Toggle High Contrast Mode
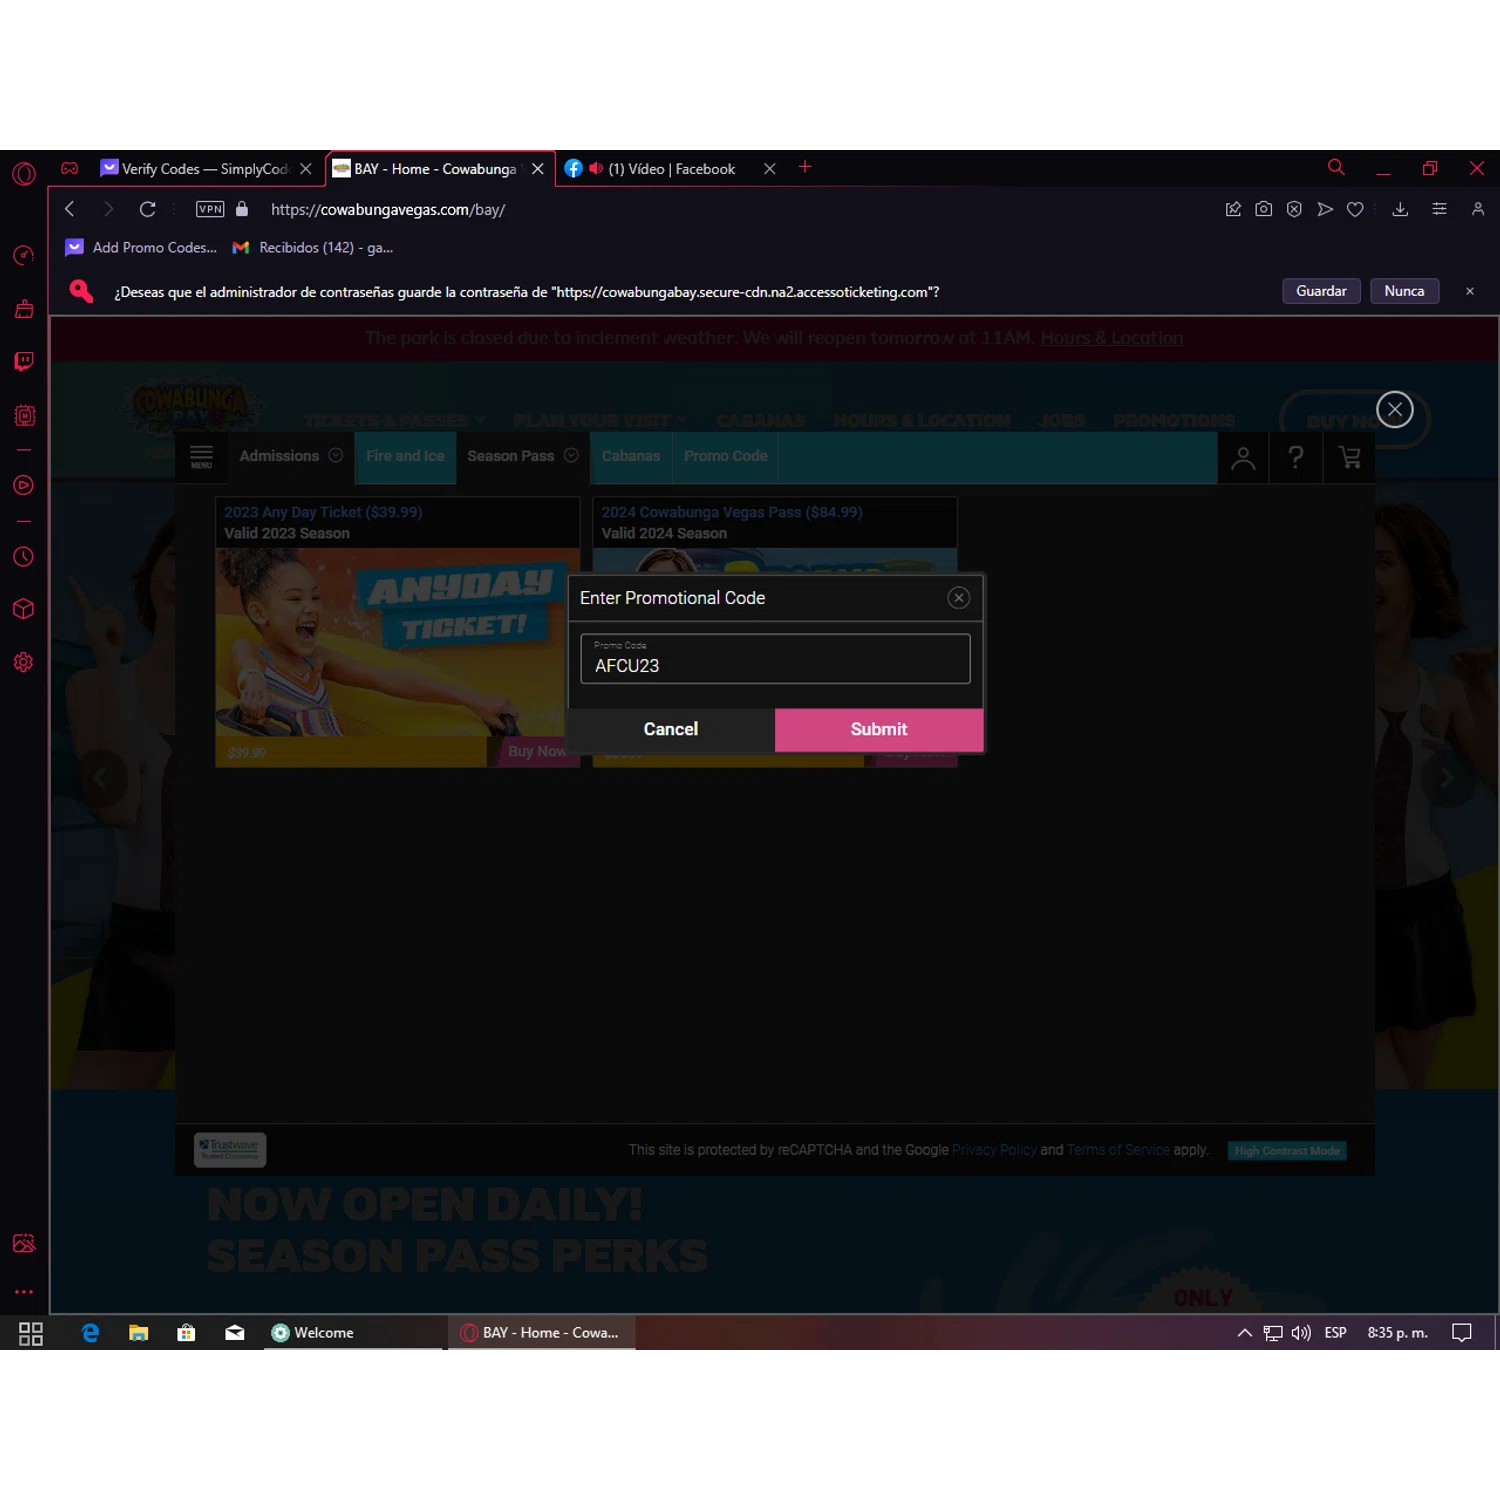 click(x=1287, y=1151)
